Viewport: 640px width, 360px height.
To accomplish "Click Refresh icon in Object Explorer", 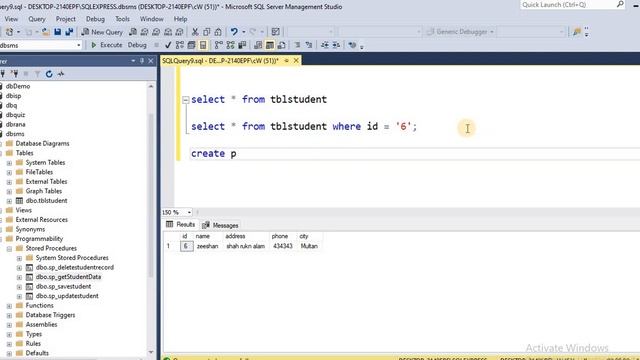I will [x=49, y=74].
